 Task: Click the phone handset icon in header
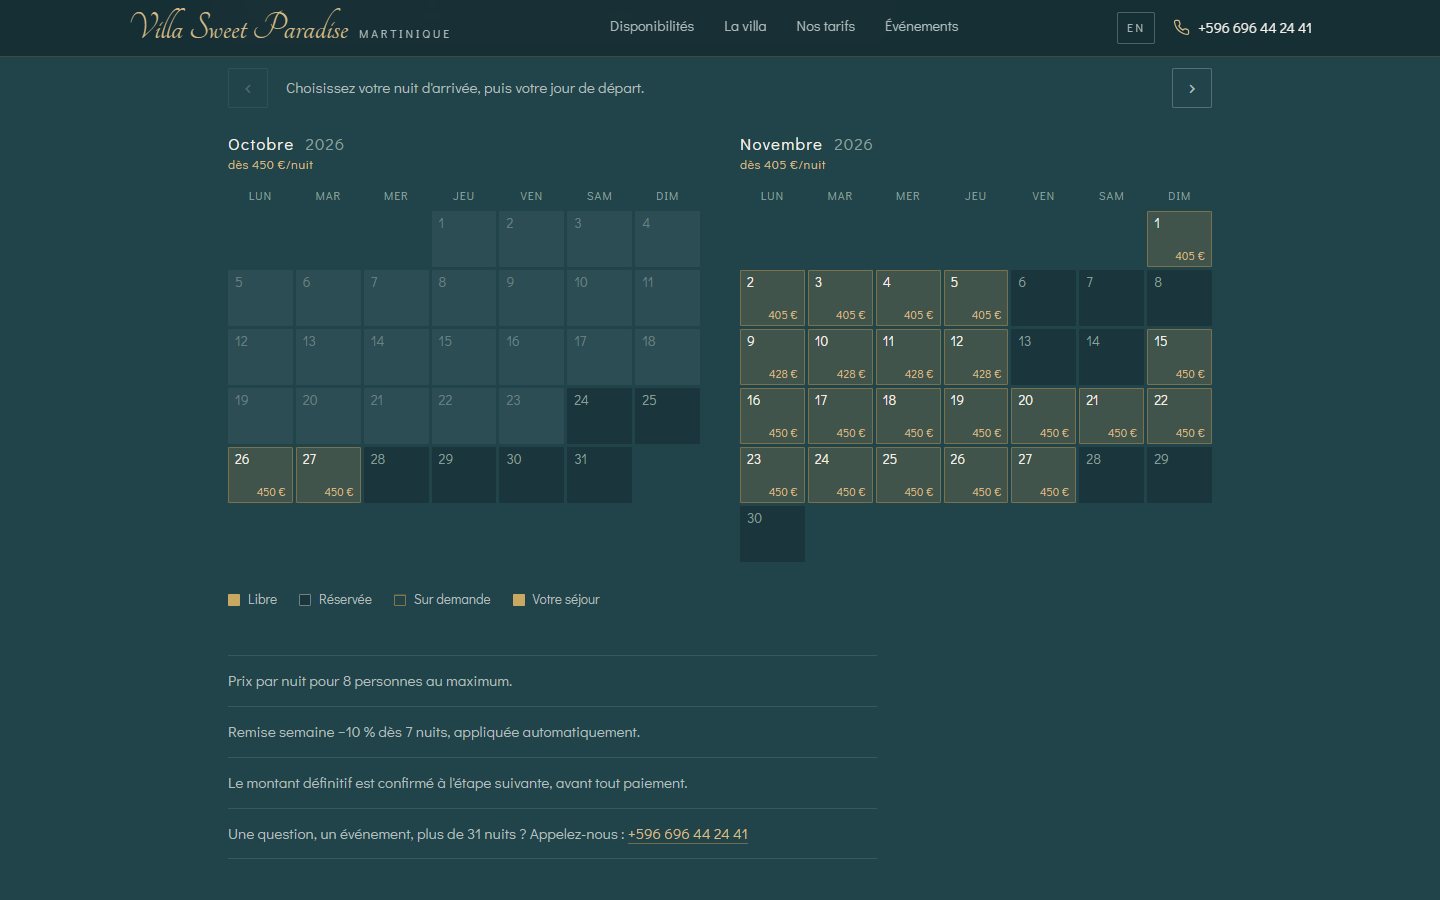(1181, 27)
